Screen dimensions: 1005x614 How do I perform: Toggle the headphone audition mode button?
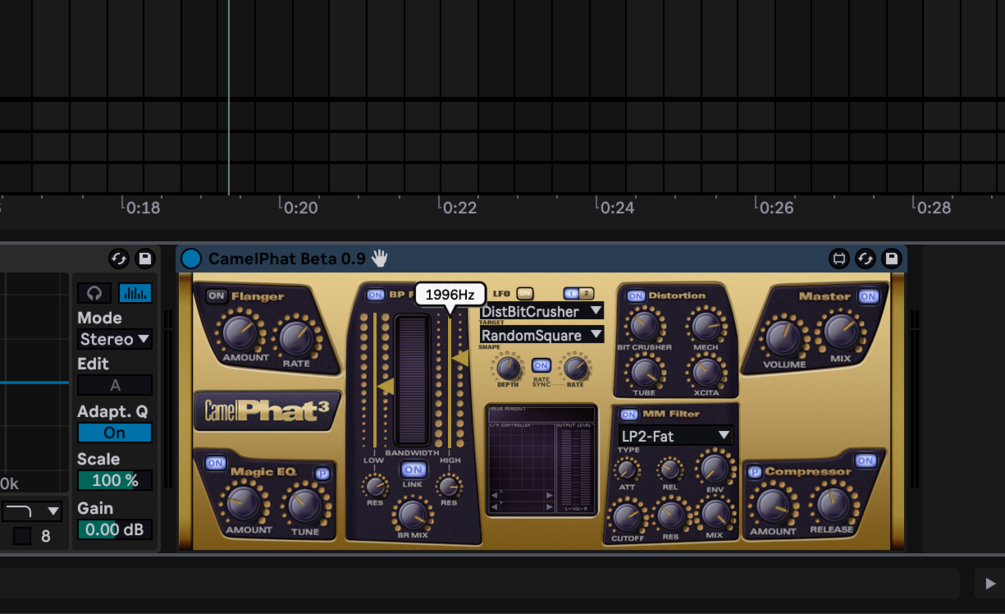click(94, 293)
